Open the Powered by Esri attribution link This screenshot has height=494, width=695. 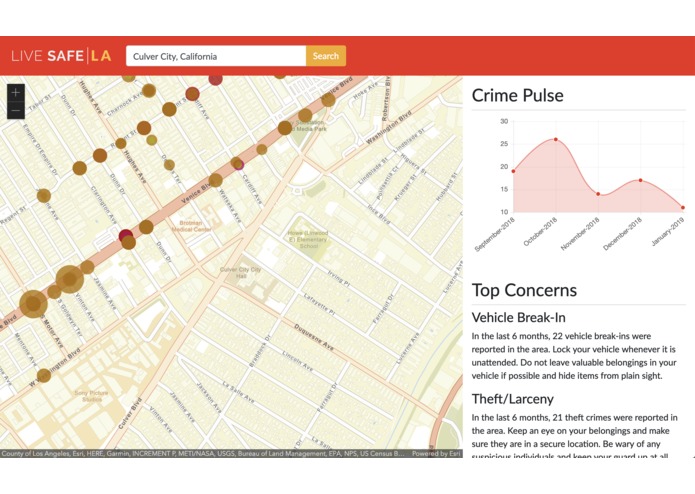pyautogui.click(x=437, y=454)
